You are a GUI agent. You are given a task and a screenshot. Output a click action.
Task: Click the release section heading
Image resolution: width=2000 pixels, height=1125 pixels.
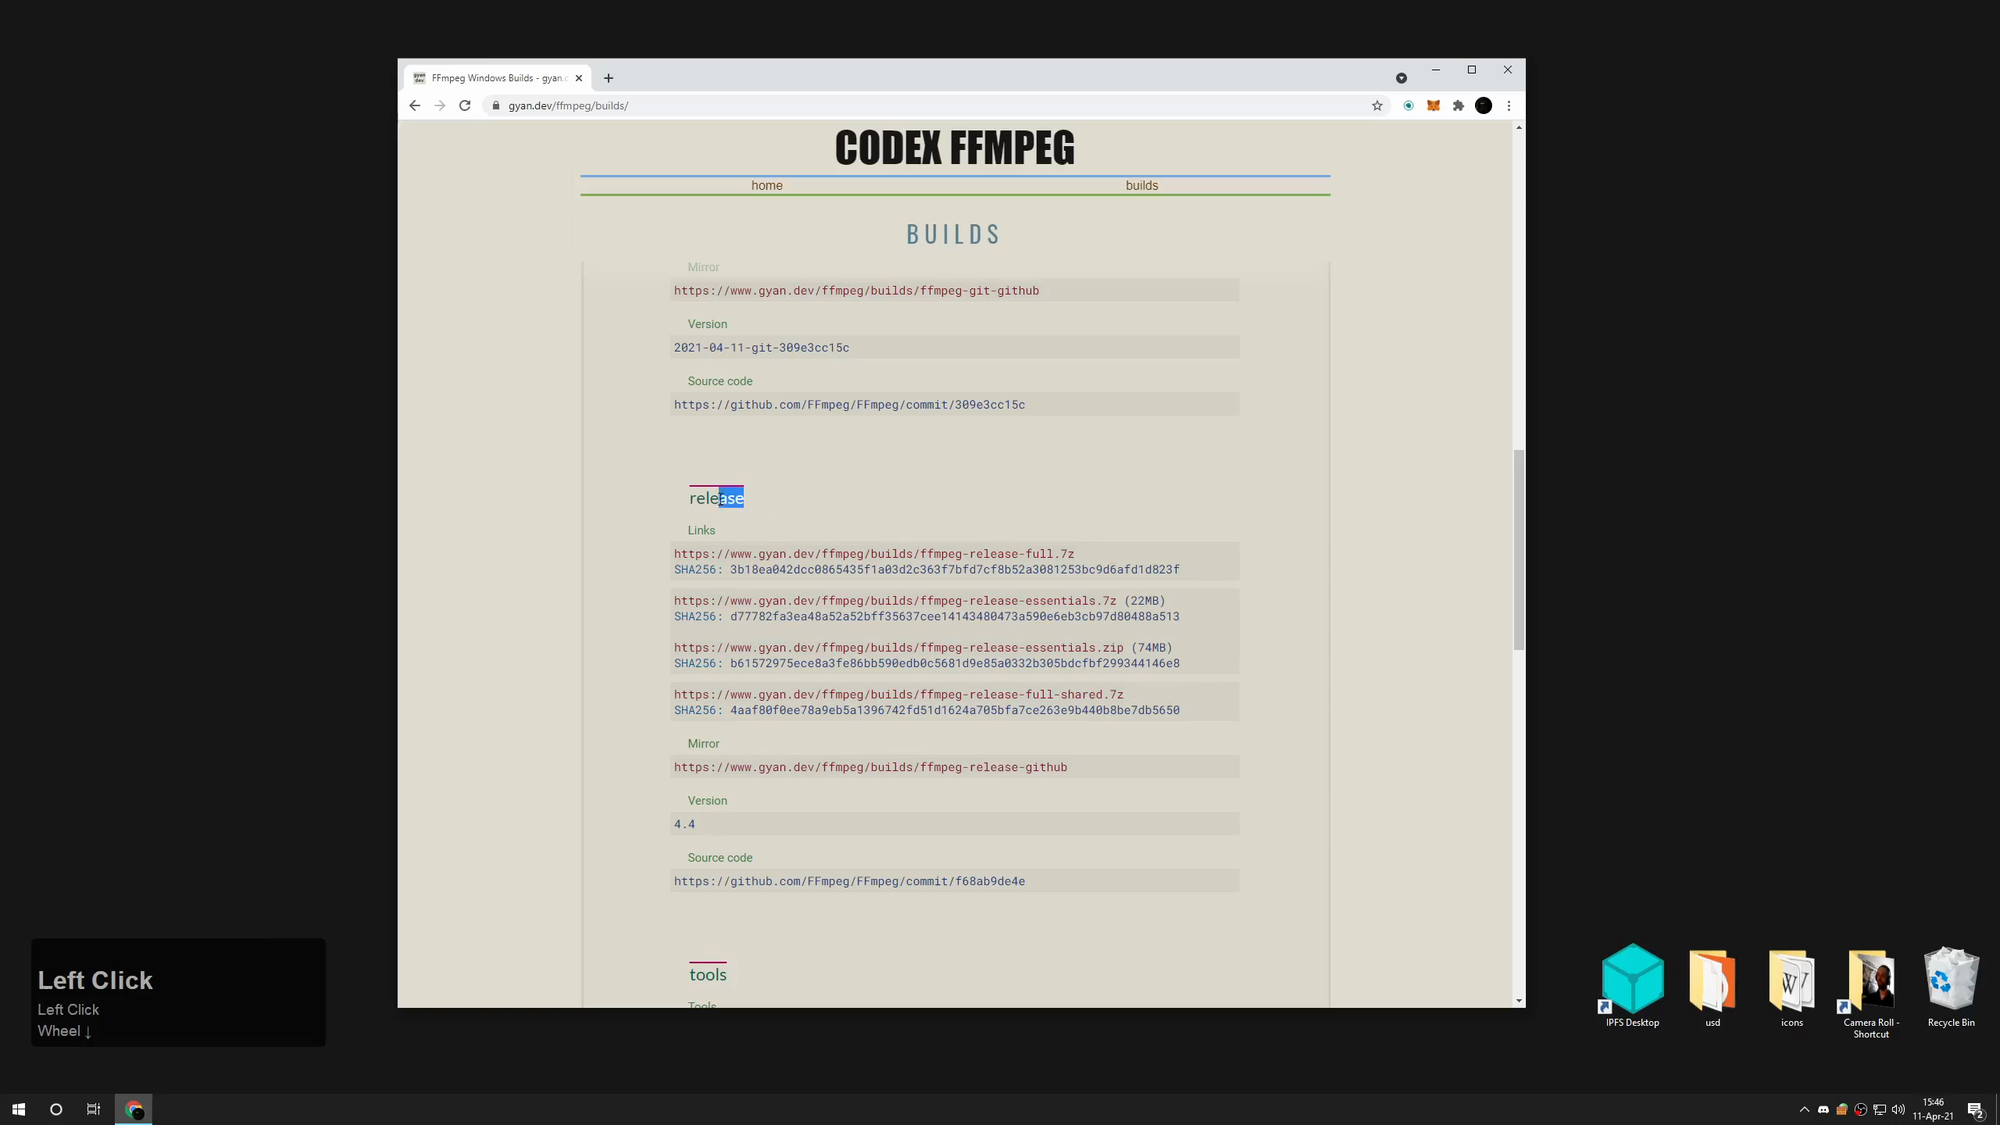[716, 498]
